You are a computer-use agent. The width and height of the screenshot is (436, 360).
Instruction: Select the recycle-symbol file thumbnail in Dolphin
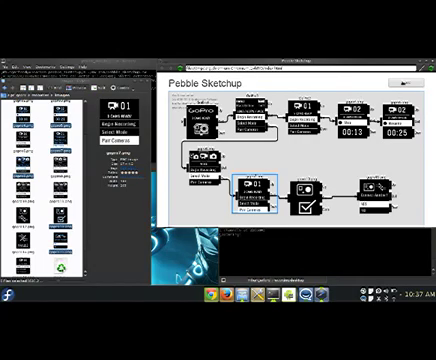pos(61,266)
